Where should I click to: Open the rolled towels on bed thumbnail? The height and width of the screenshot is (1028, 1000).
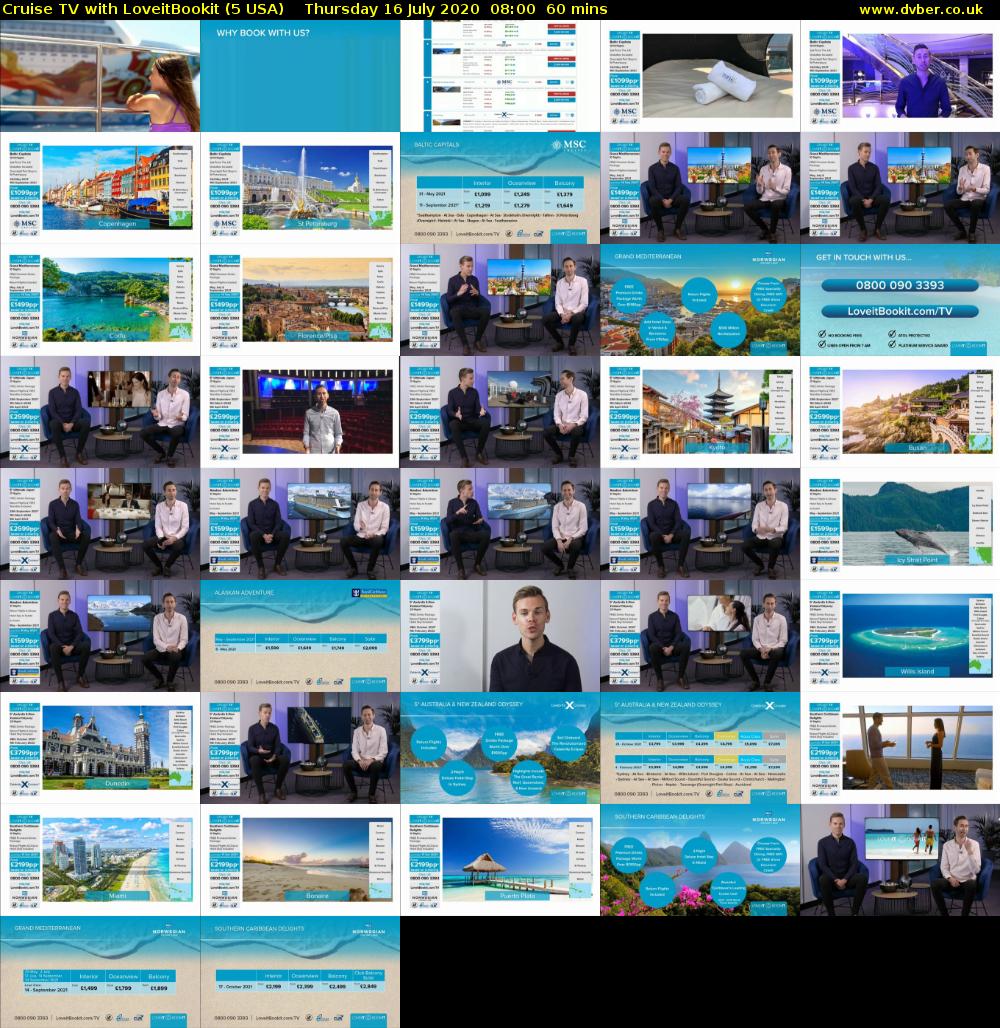(x=700, y=75)
